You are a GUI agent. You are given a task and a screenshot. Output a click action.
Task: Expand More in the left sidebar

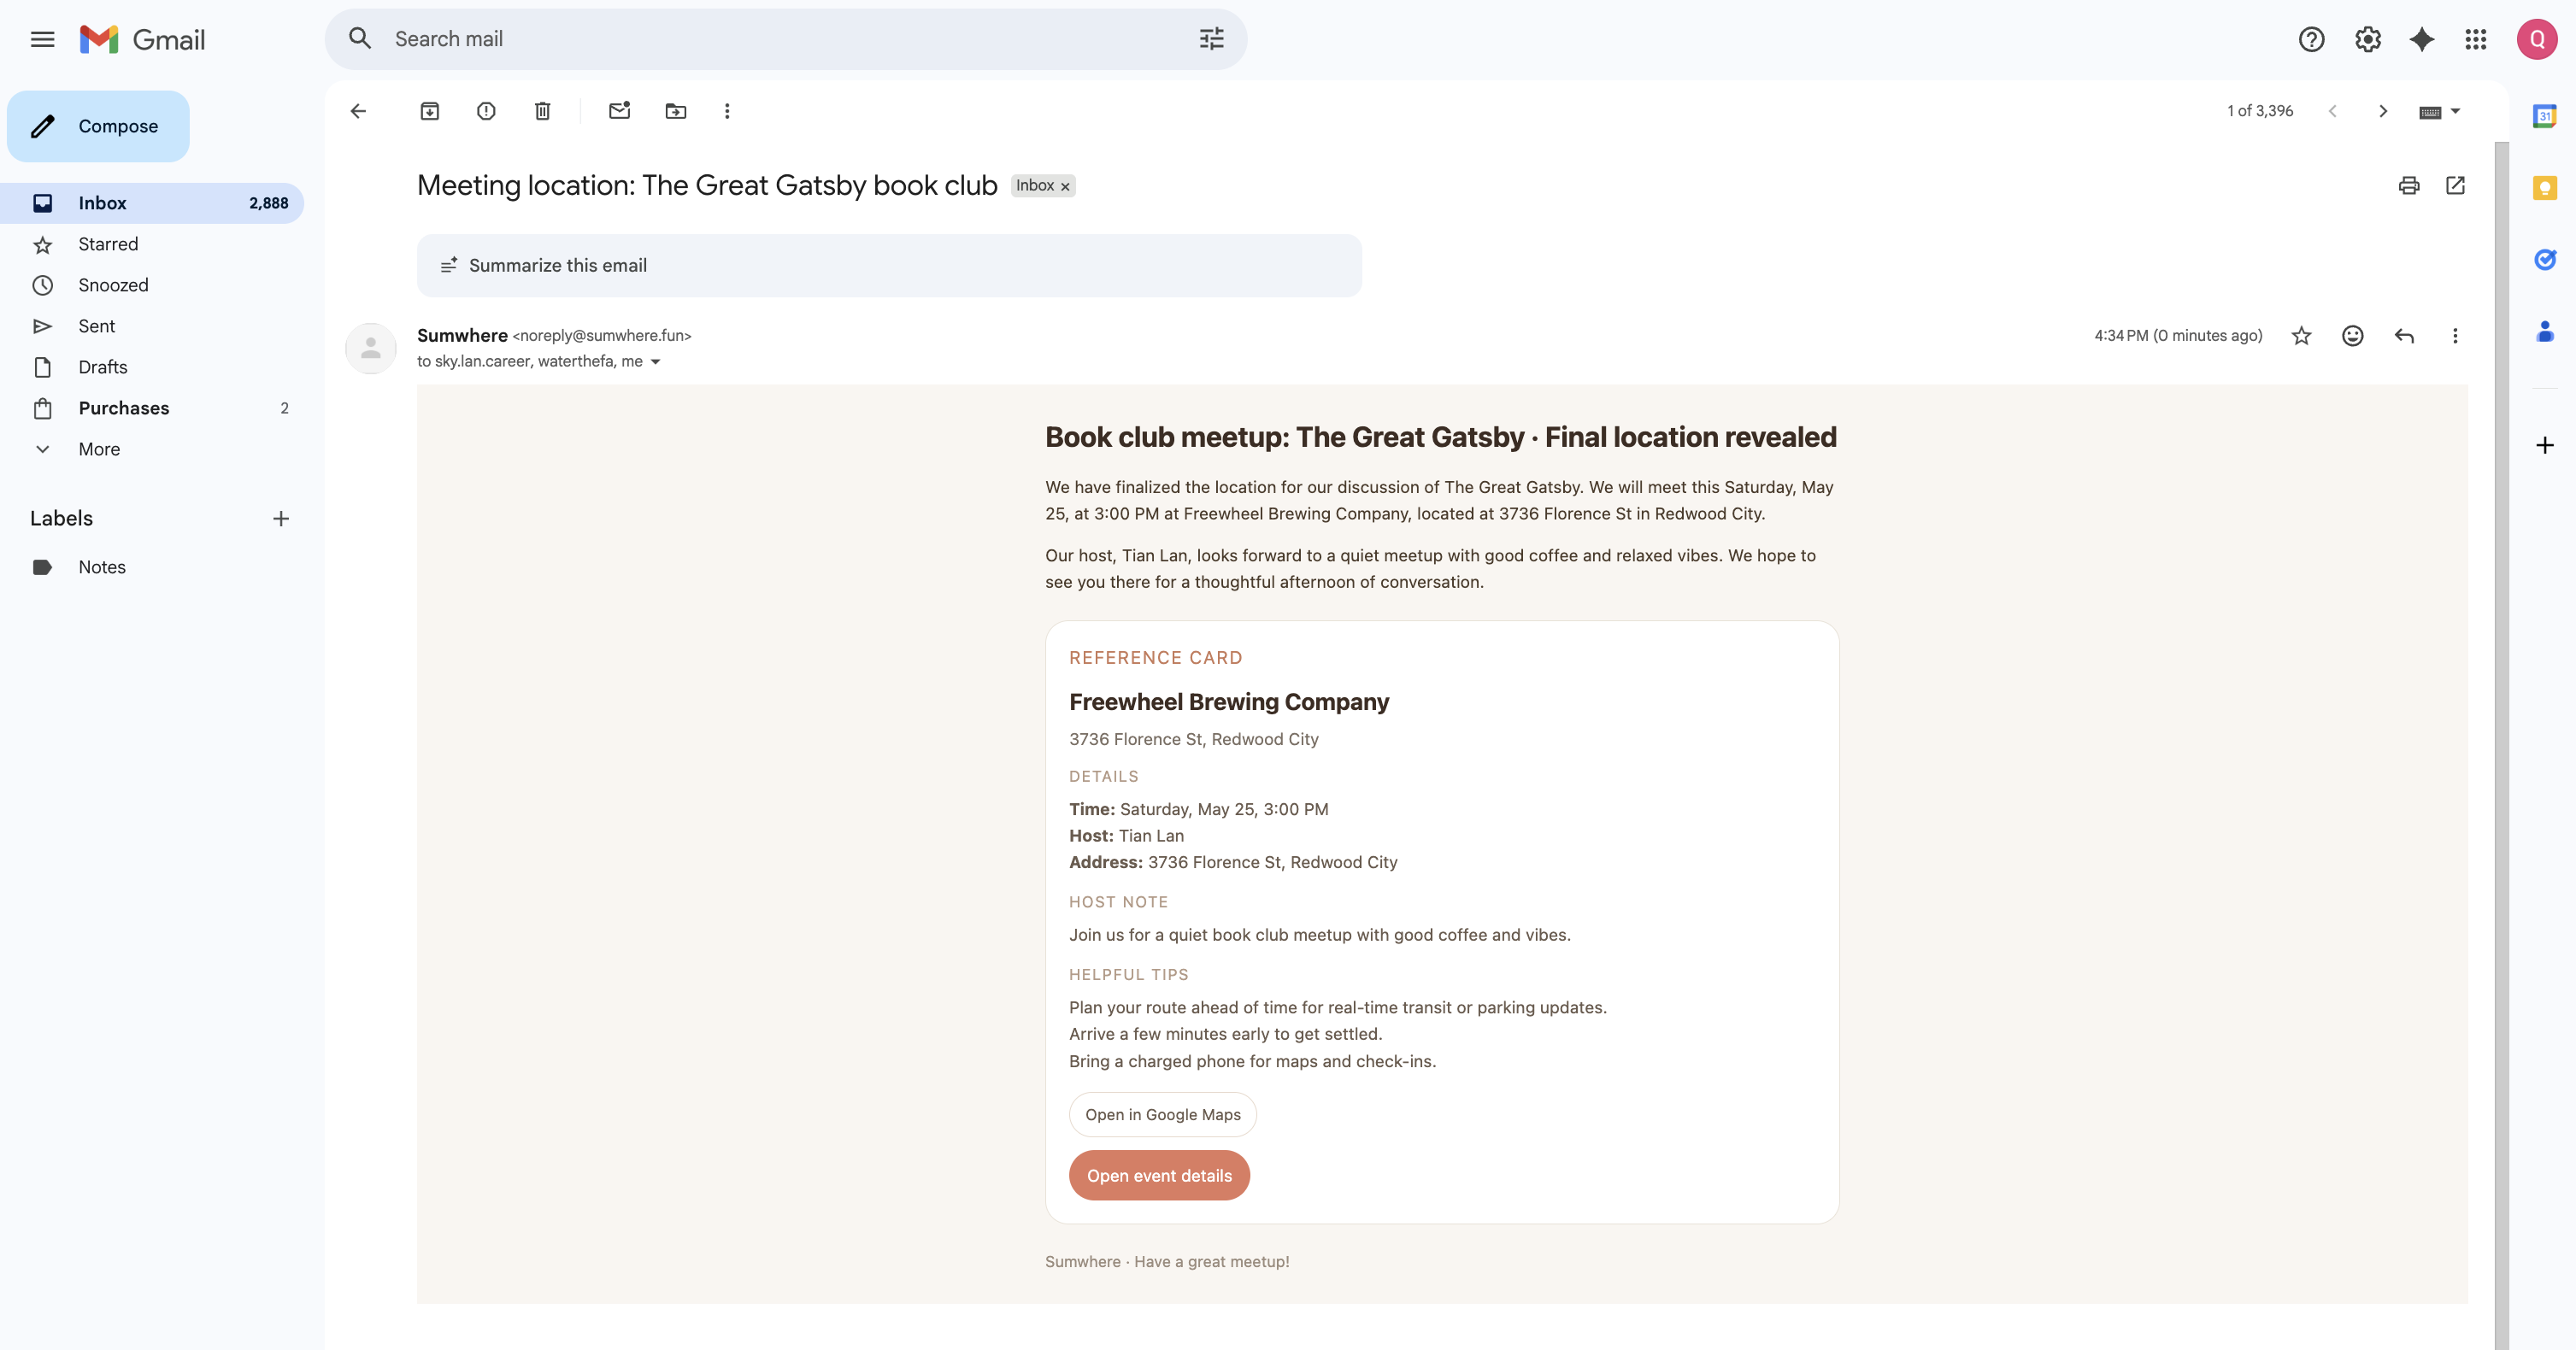pos(99,449)
